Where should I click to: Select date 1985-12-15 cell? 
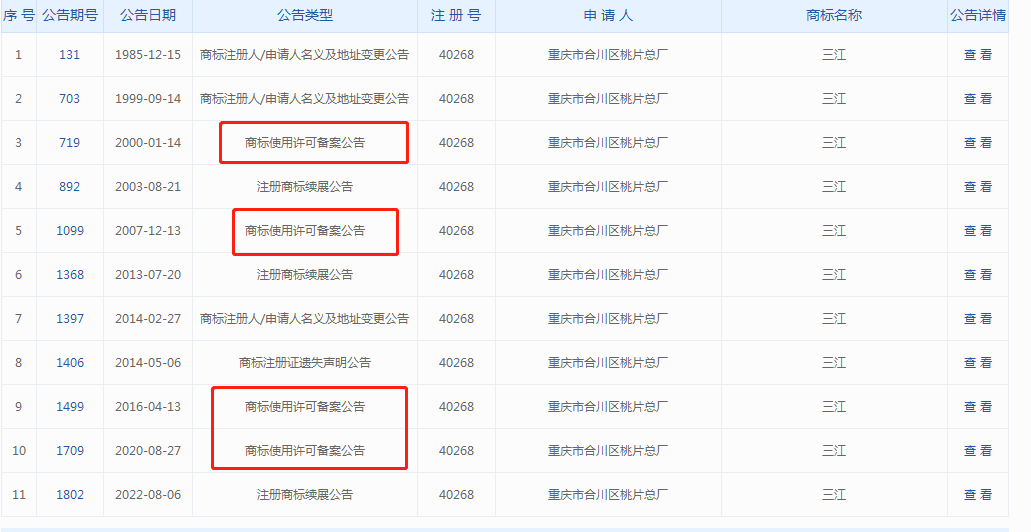pyautogui.click(x=148, y=55)
